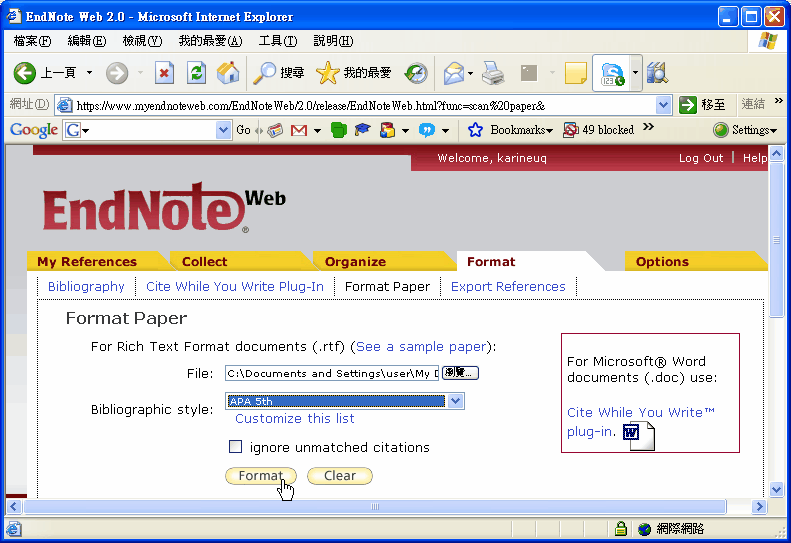Click the Stop loading icon in toolbar

coord(165,73)
